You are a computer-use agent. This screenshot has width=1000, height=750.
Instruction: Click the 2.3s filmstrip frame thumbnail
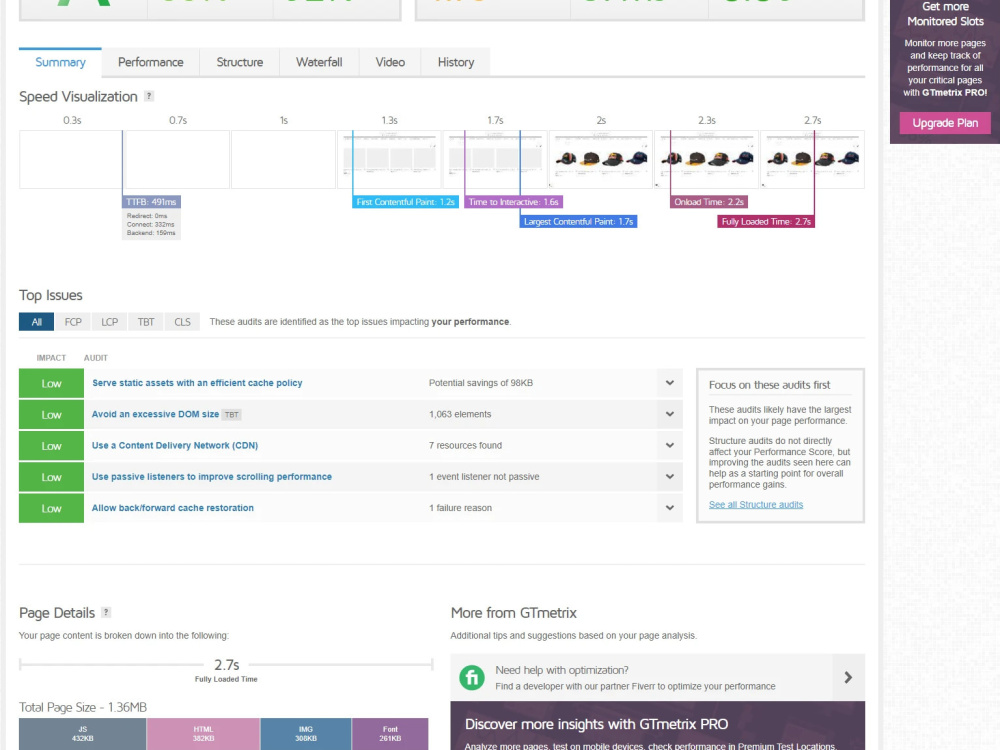[707, 159]
